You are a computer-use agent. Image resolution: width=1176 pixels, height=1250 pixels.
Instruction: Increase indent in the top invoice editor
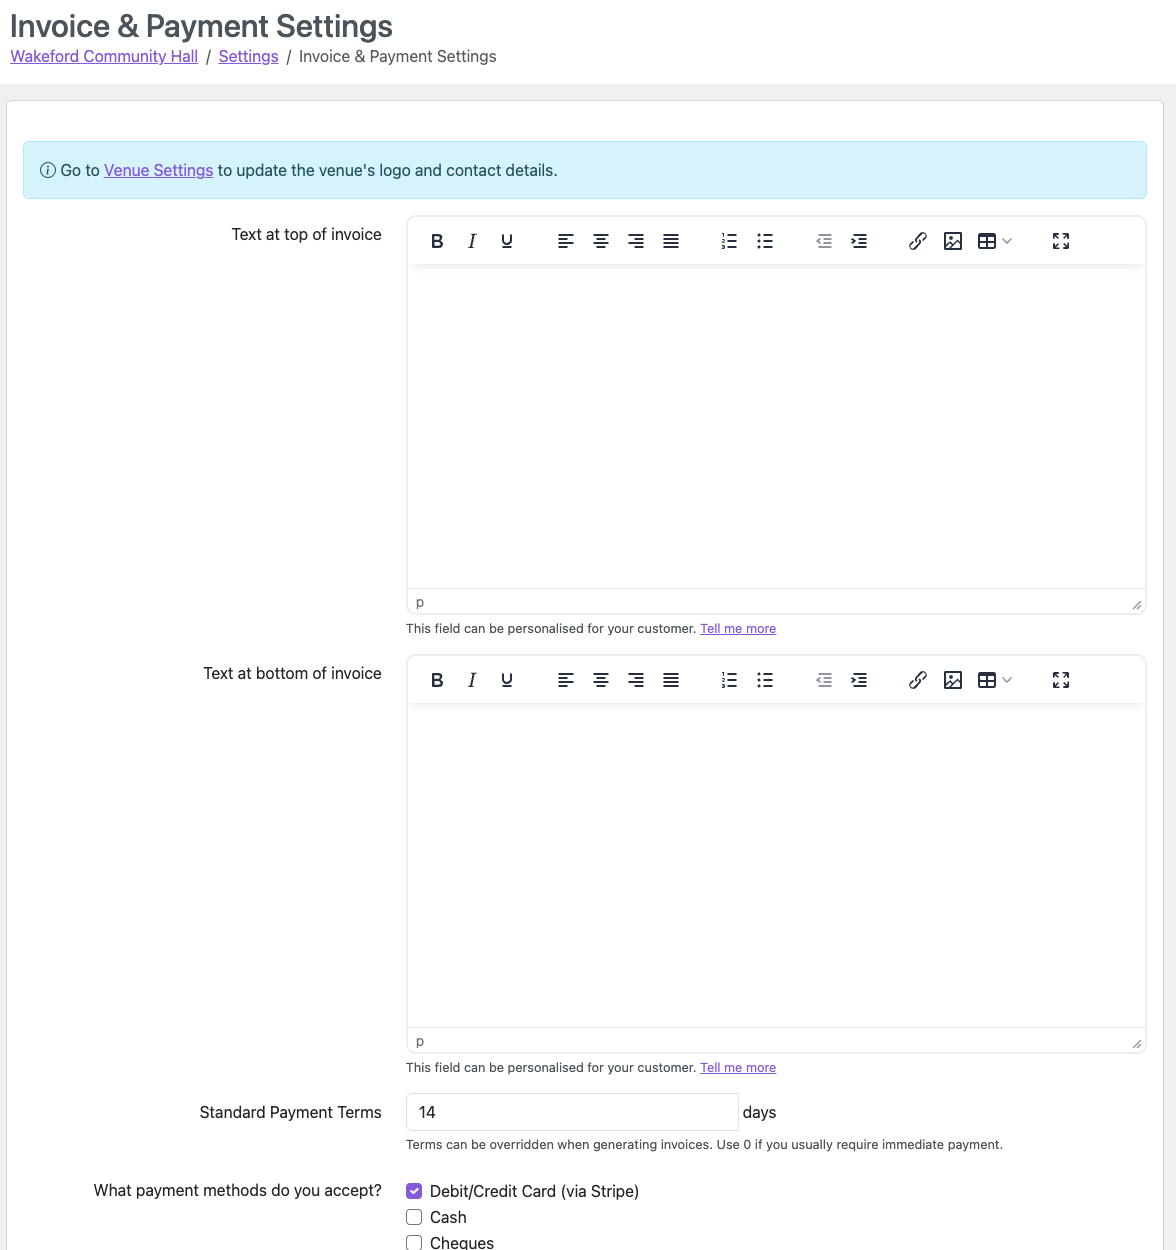tap(859, 240)
